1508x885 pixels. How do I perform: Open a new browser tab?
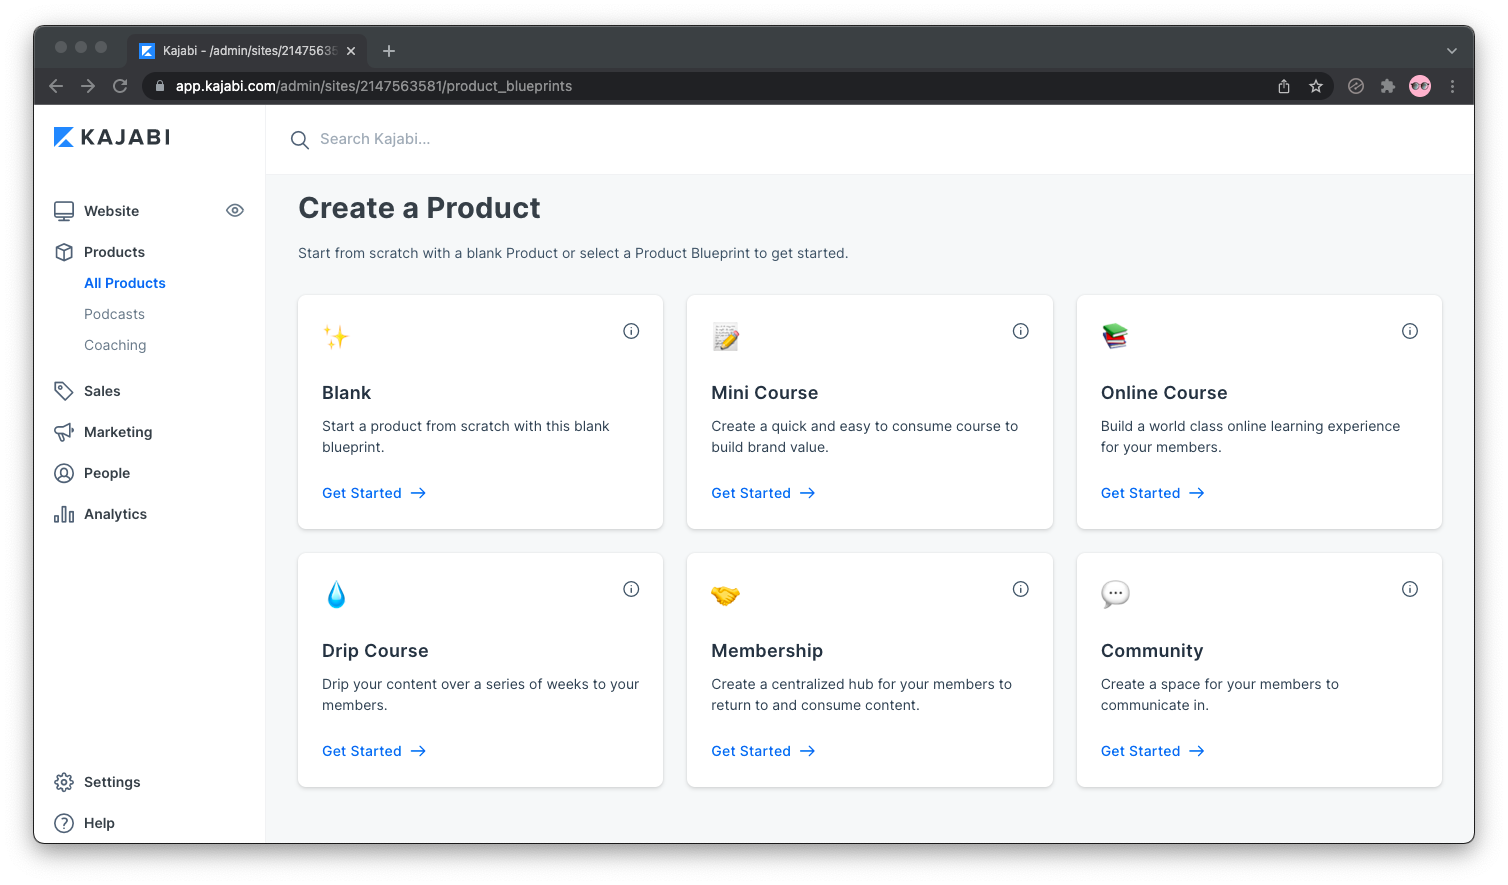pos(389,51)
